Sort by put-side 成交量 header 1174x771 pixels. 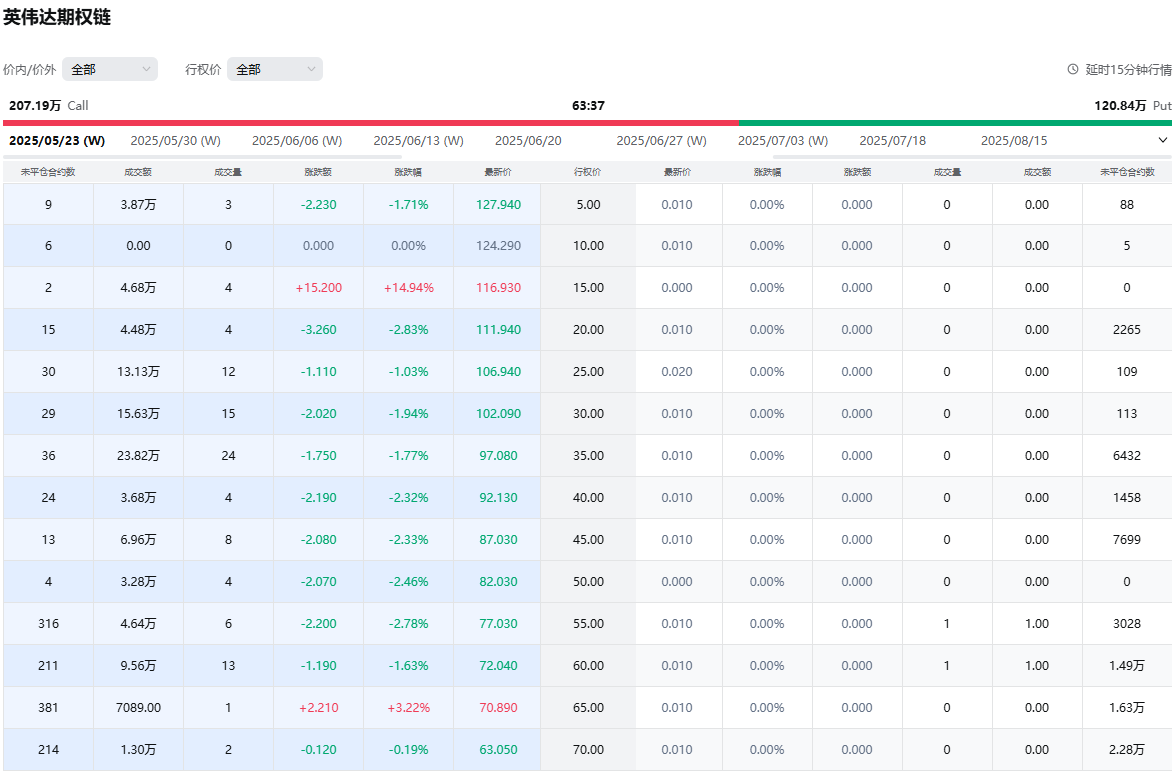point(947,172)
